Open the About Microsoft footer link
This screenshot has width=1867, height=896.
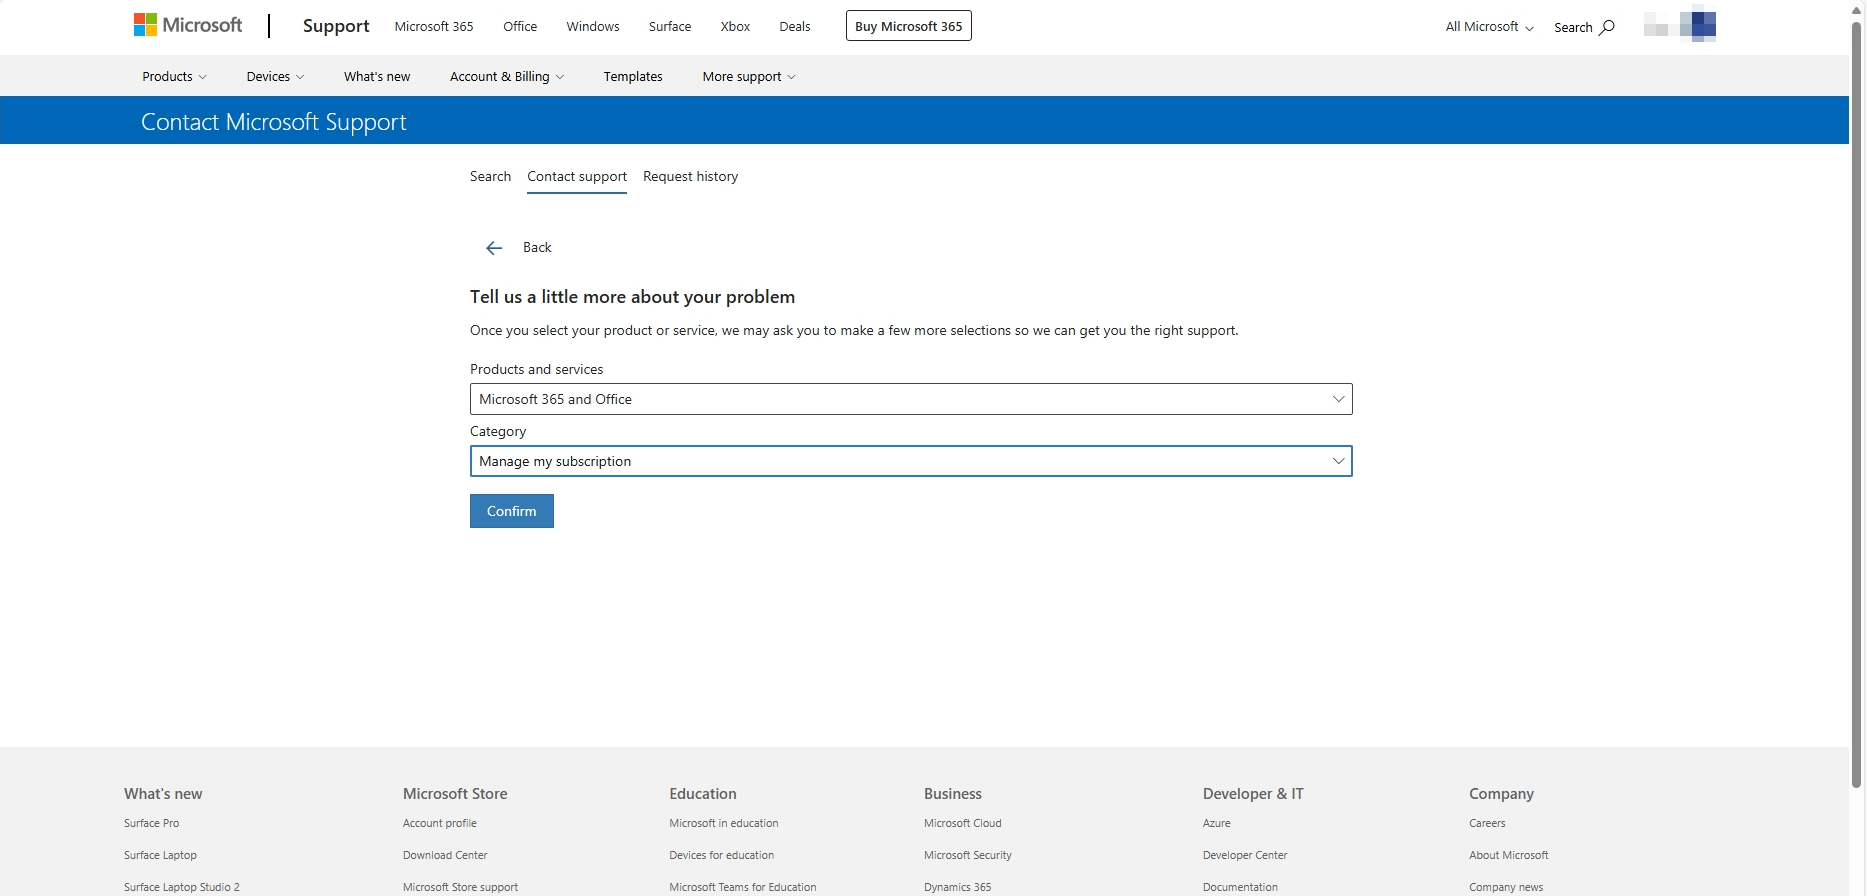coord(1509,855)
